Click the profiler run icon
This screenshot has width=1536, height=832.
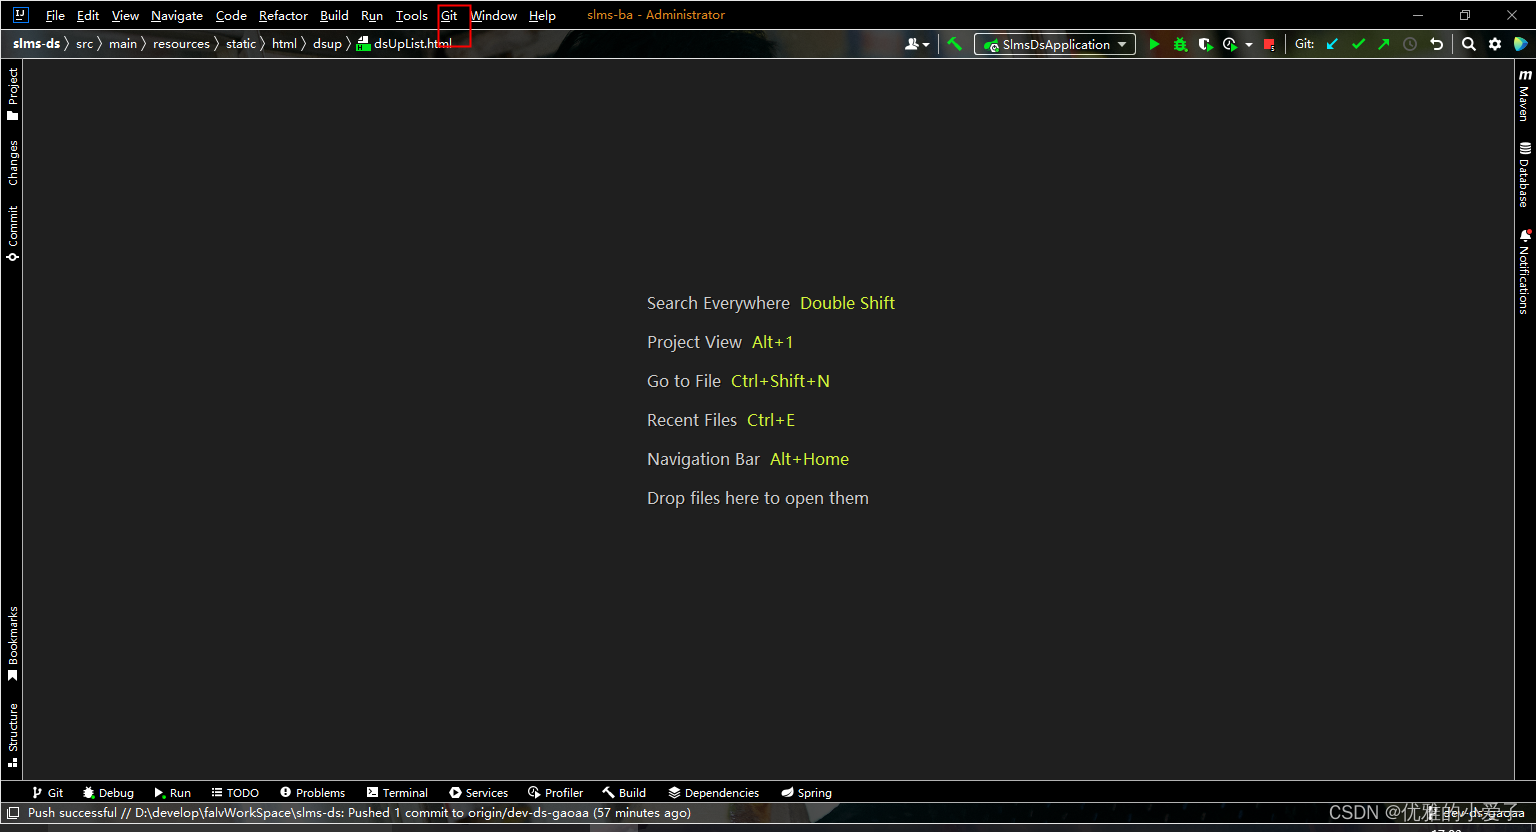(x=1230, y=44)
